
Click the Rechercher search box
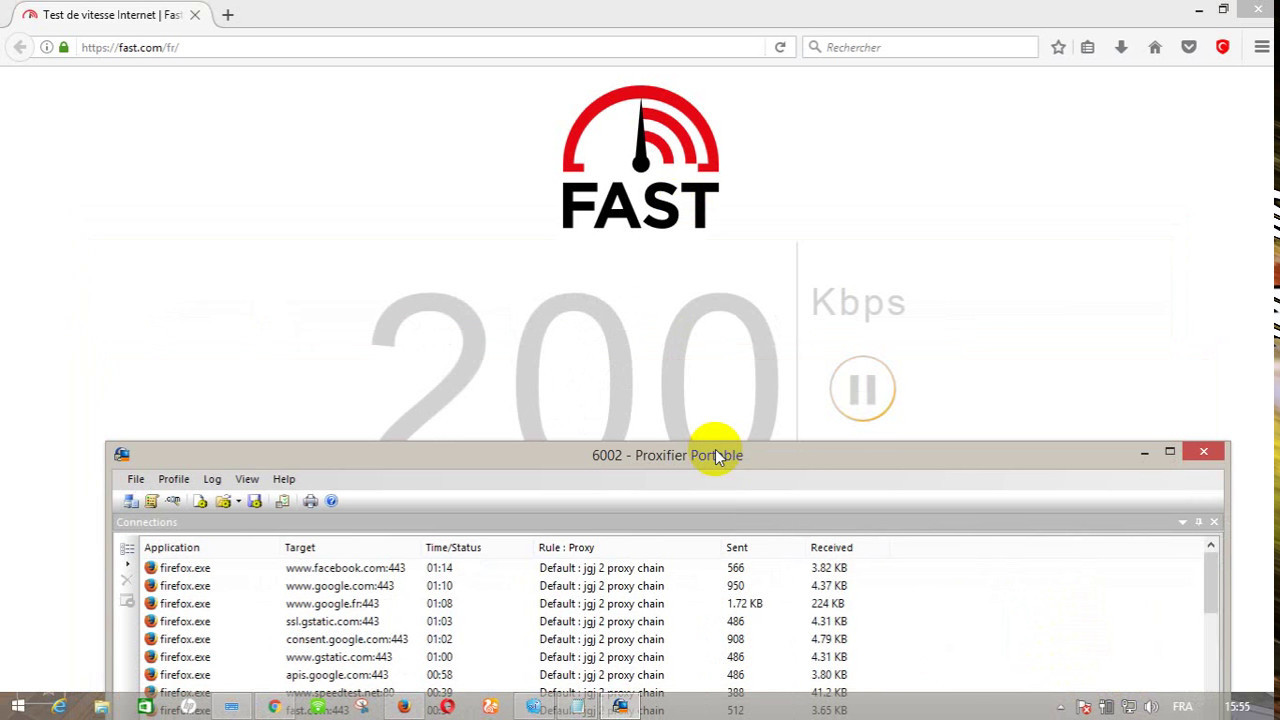coord(920,47)
